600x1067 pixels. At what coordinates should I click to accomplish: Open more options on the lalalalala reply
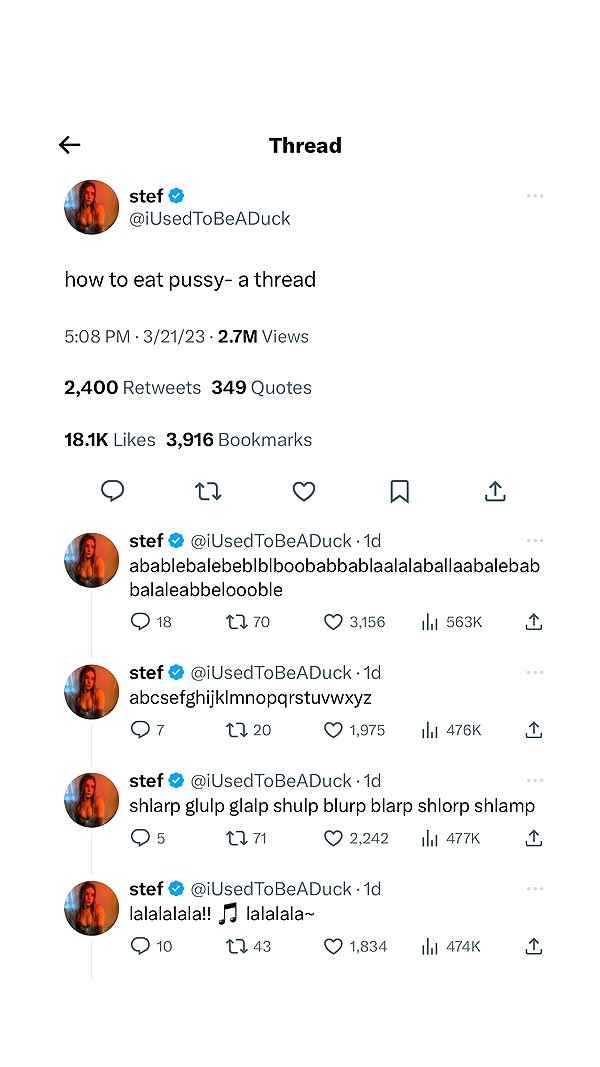coord(535,889)
